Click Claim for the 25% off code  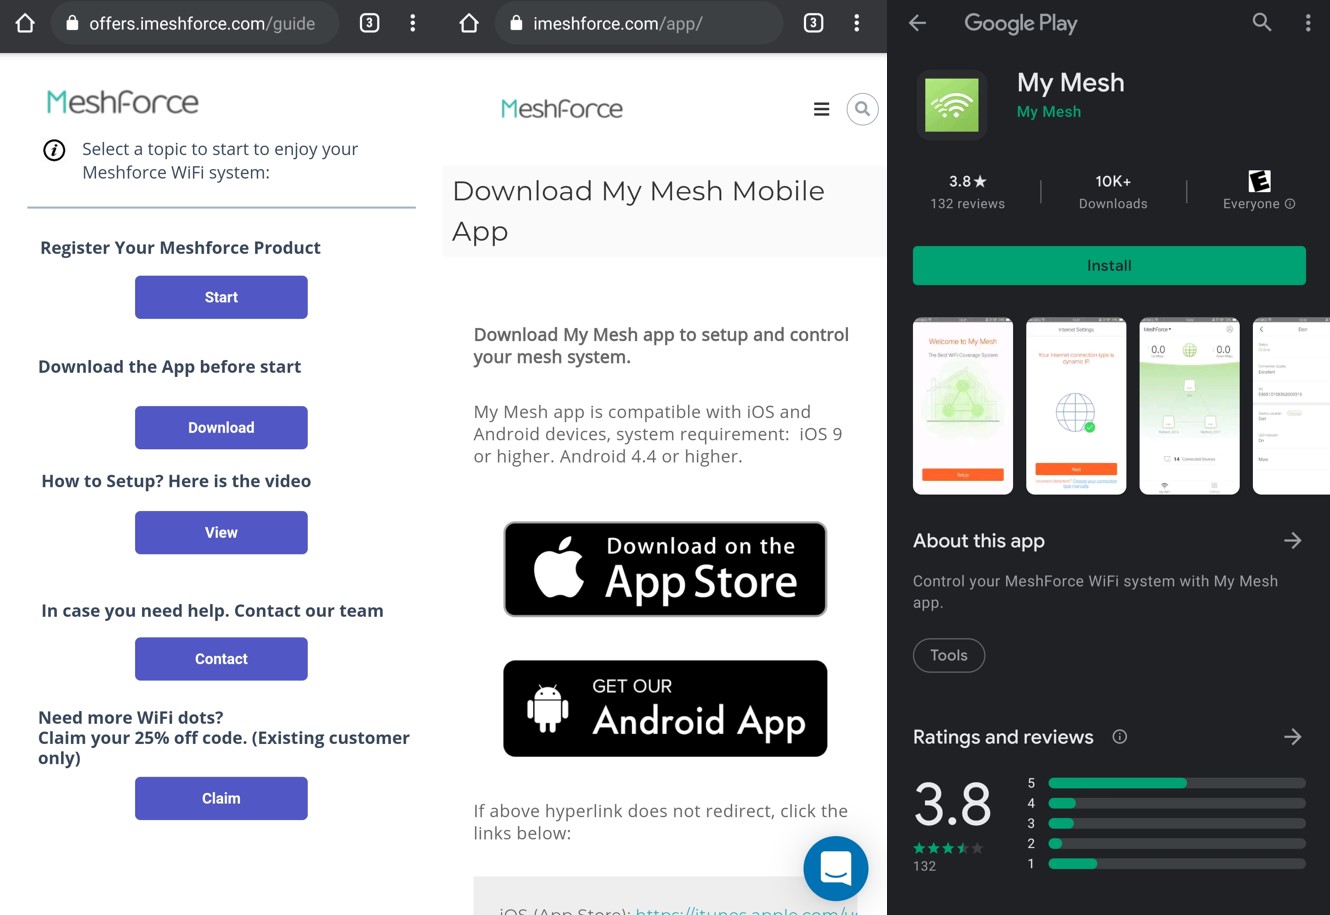point(221,798)
